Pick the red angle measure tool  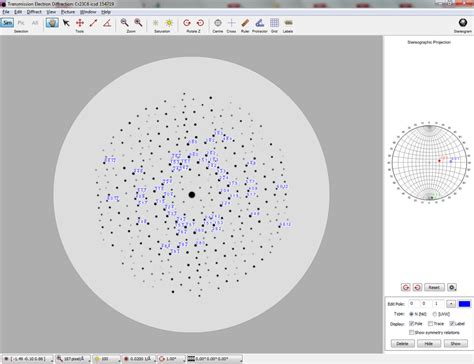[107, 23]
